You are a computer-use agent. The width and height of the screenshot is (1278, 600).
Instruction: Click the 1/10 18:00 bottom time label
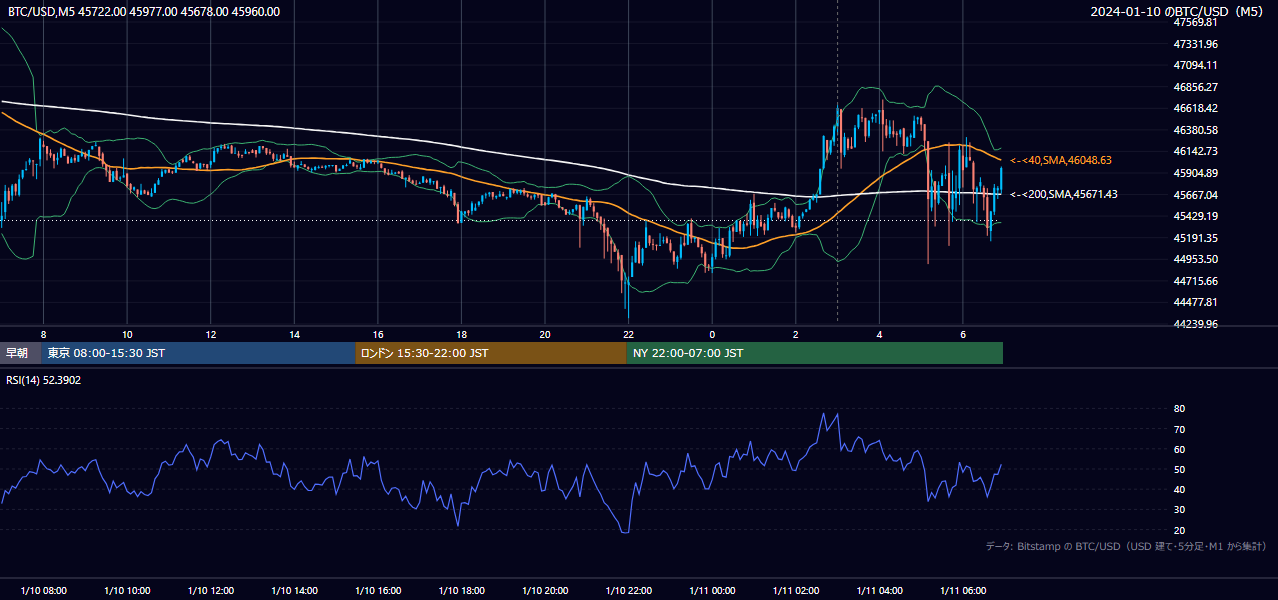click(461, 591)
